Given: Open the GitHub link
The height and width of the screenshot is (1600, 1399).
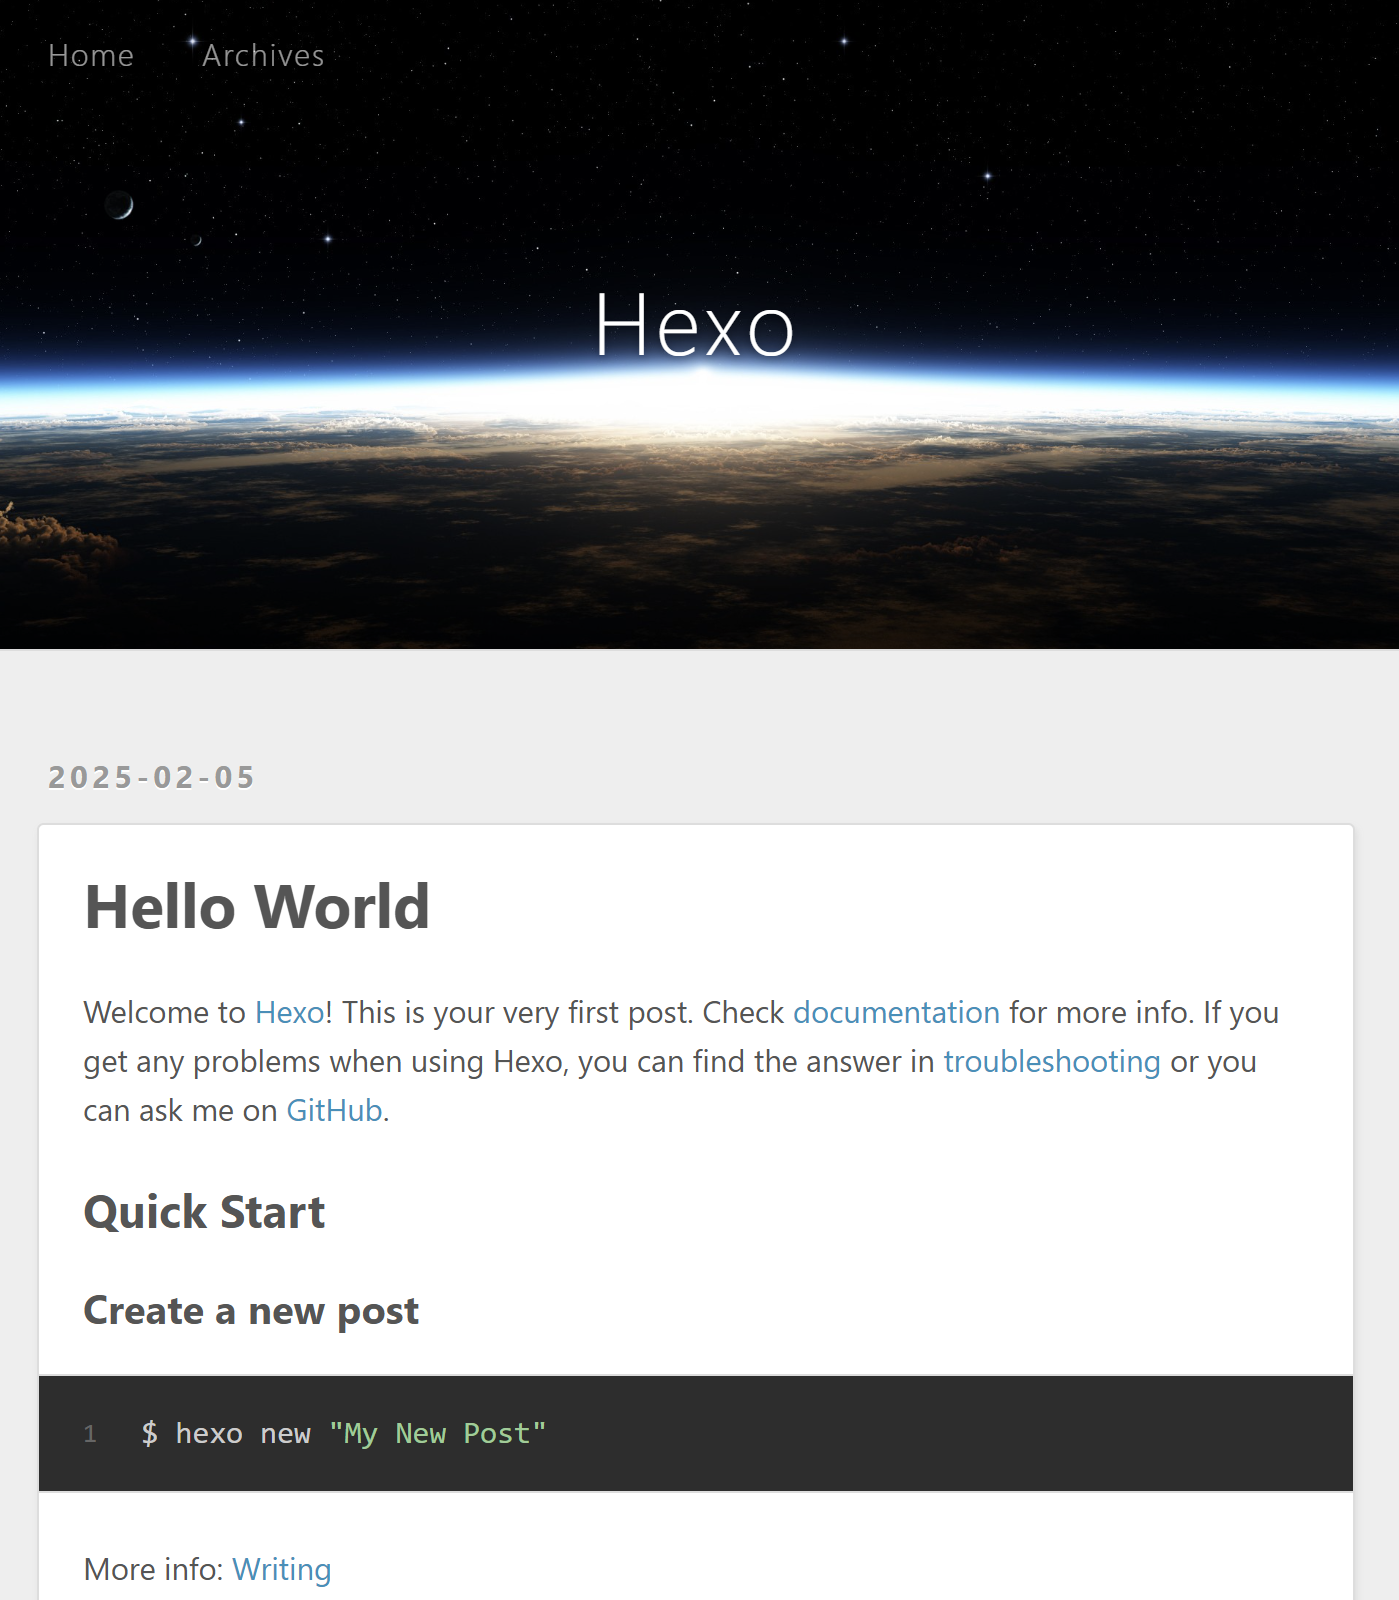Looking at the screenshot, I should tap(334, 1111).
